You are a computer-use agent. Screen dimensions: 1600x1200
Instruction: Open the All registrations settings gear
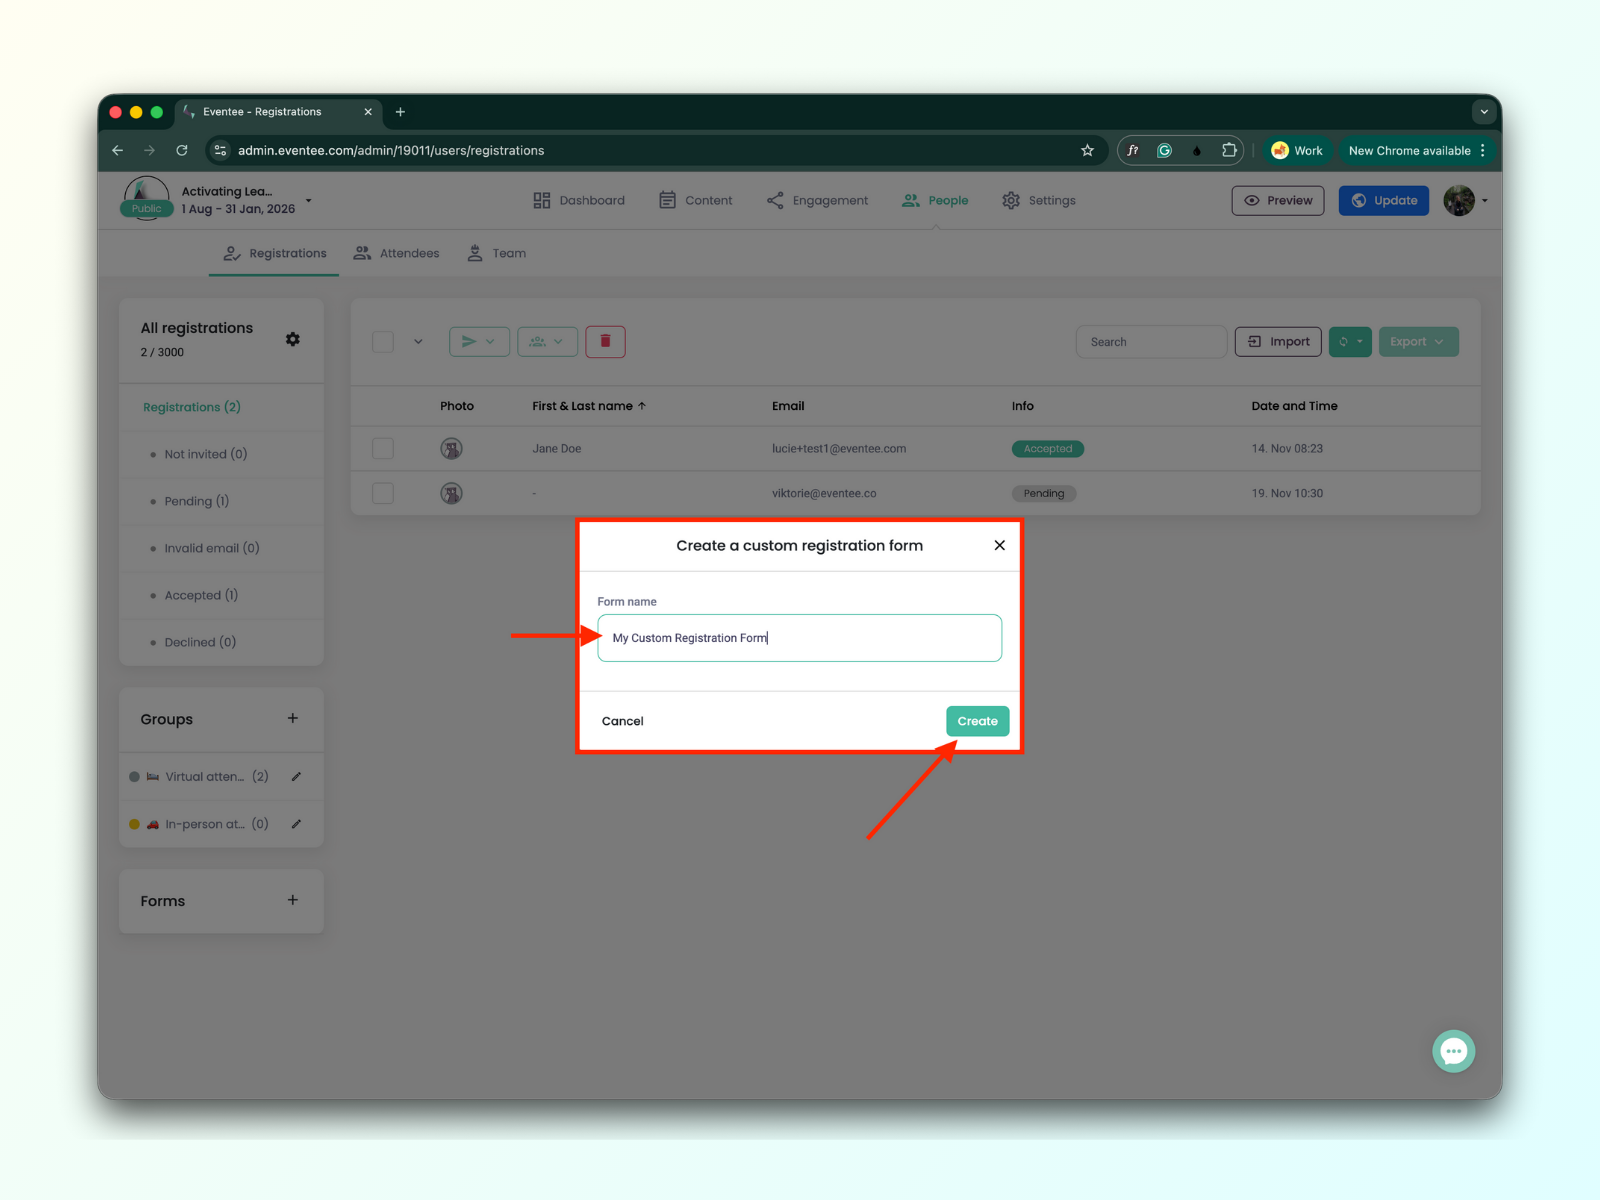point(293,339)
